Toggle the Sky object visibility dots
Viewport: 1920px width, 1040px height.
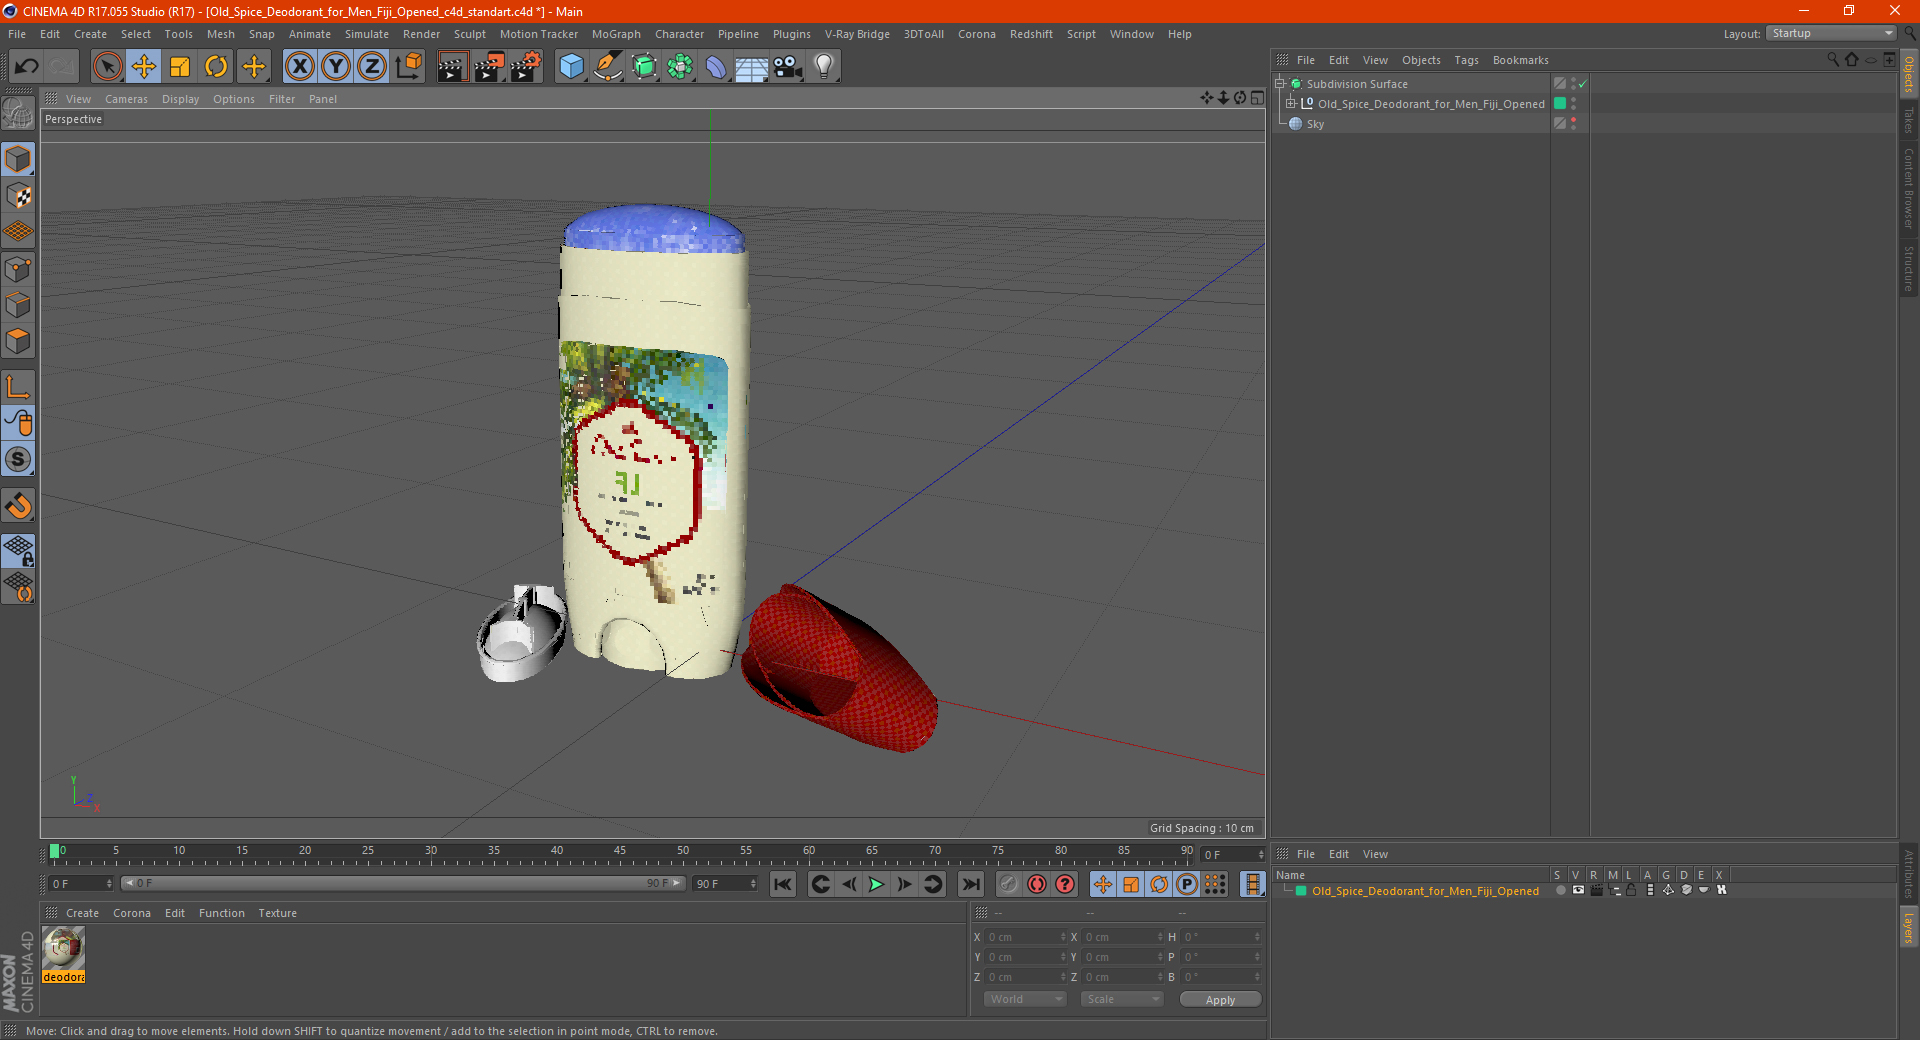1573,123
